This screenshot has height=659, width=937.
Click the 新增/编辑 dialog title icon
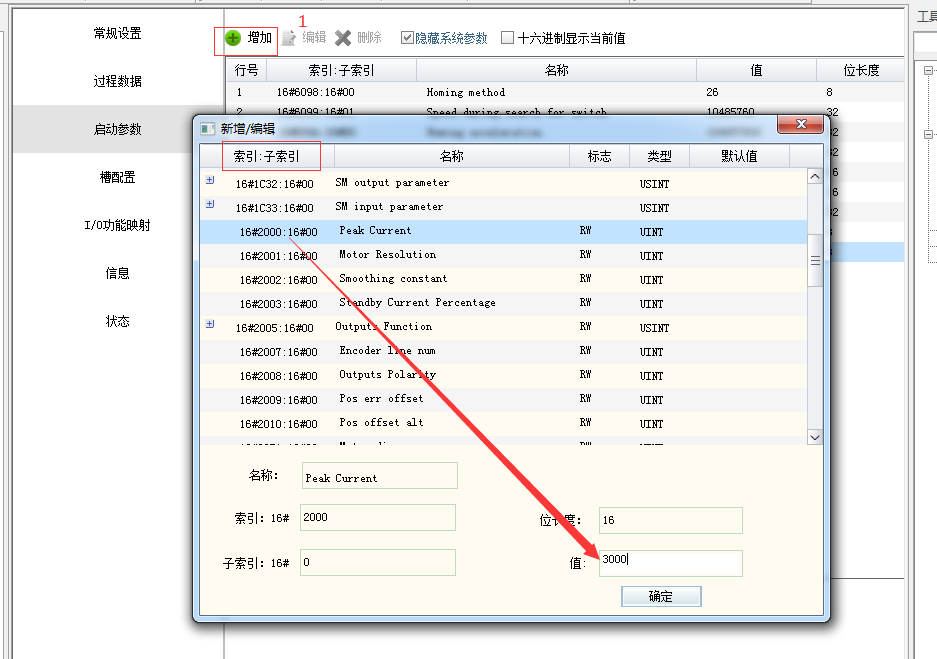(207, 129)
